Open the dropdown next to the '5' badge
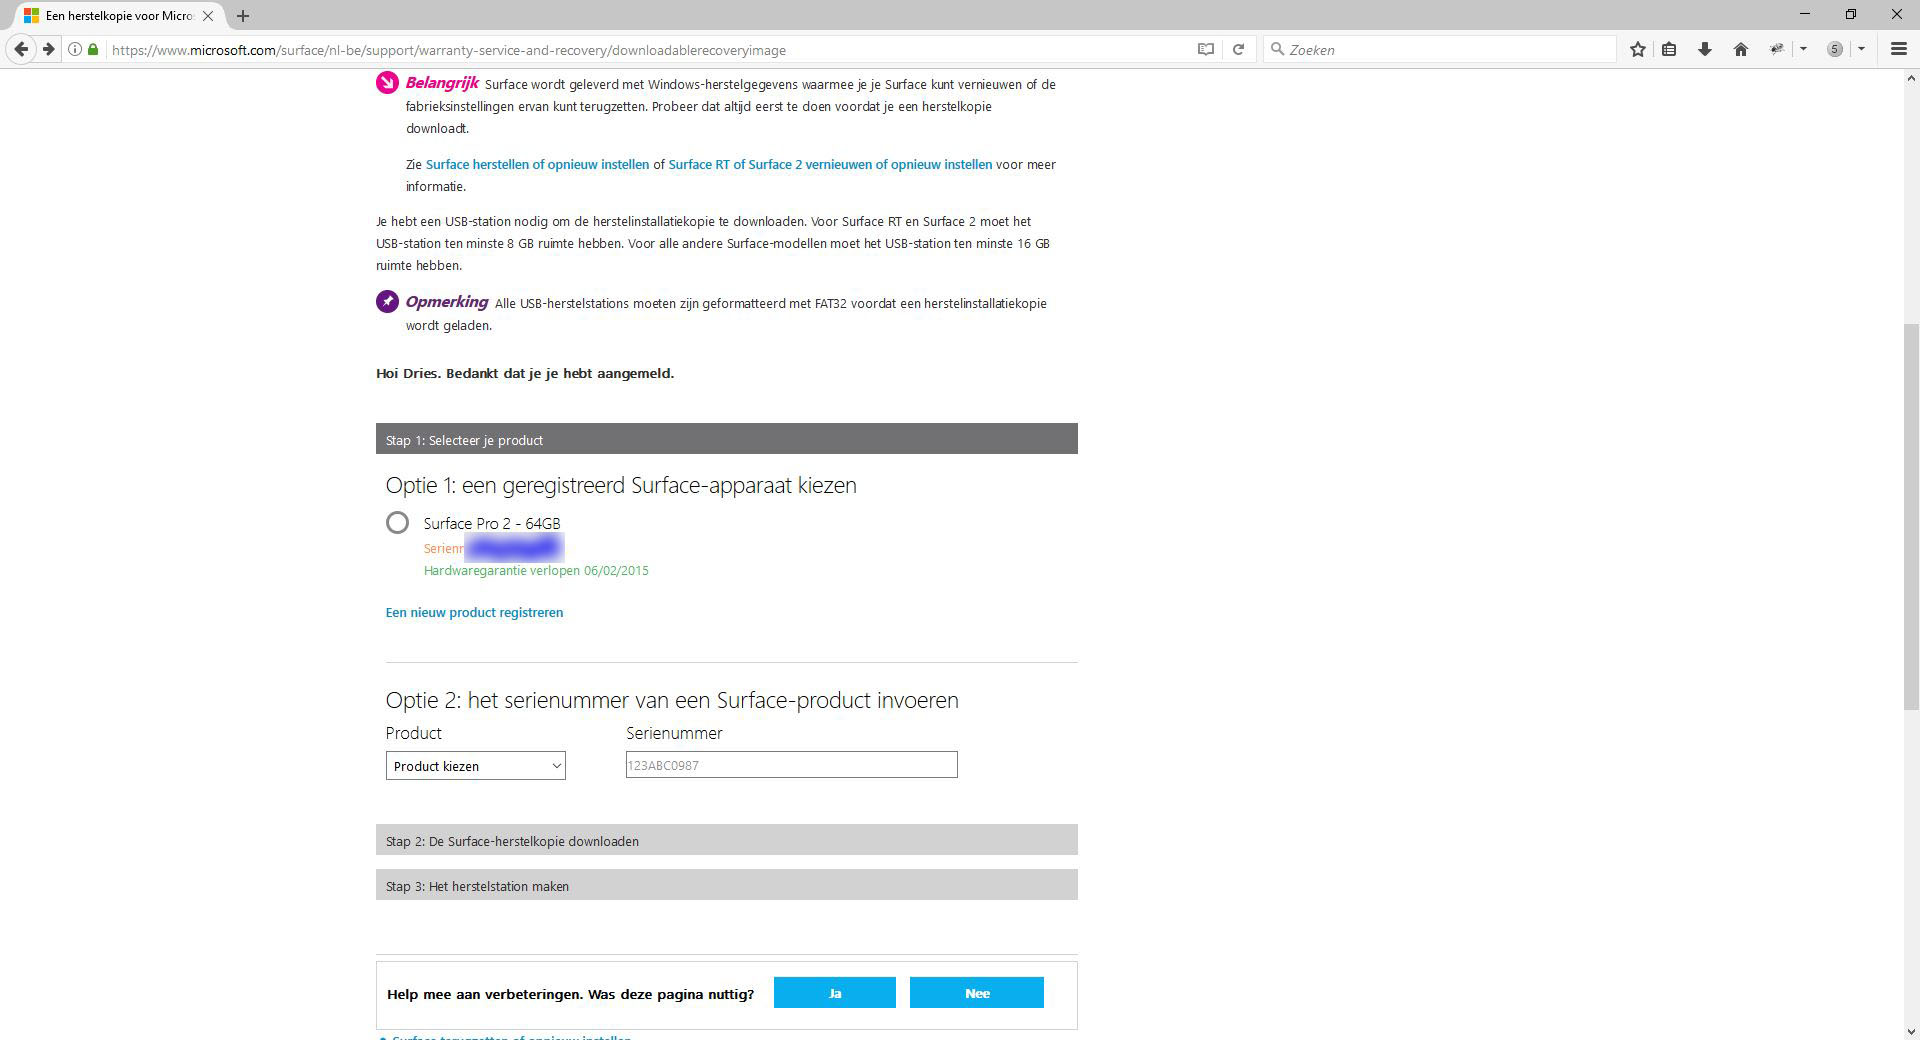This screenshot has height=1040, width=1920. (x=1861, y=49)
